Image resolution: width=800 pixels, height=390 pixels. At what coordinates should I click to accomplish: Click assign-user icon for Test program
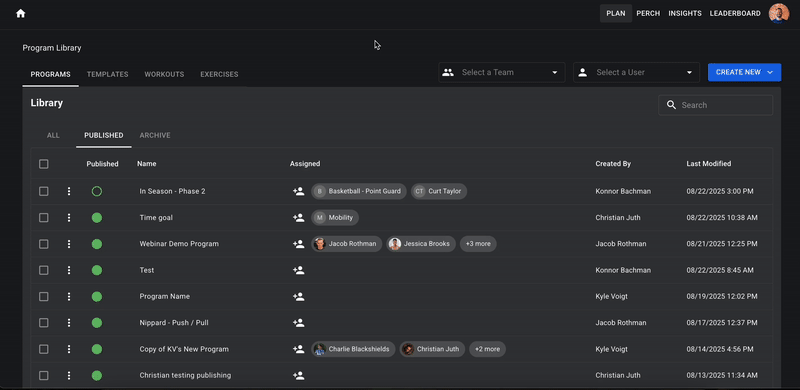(x=298, y=271)
